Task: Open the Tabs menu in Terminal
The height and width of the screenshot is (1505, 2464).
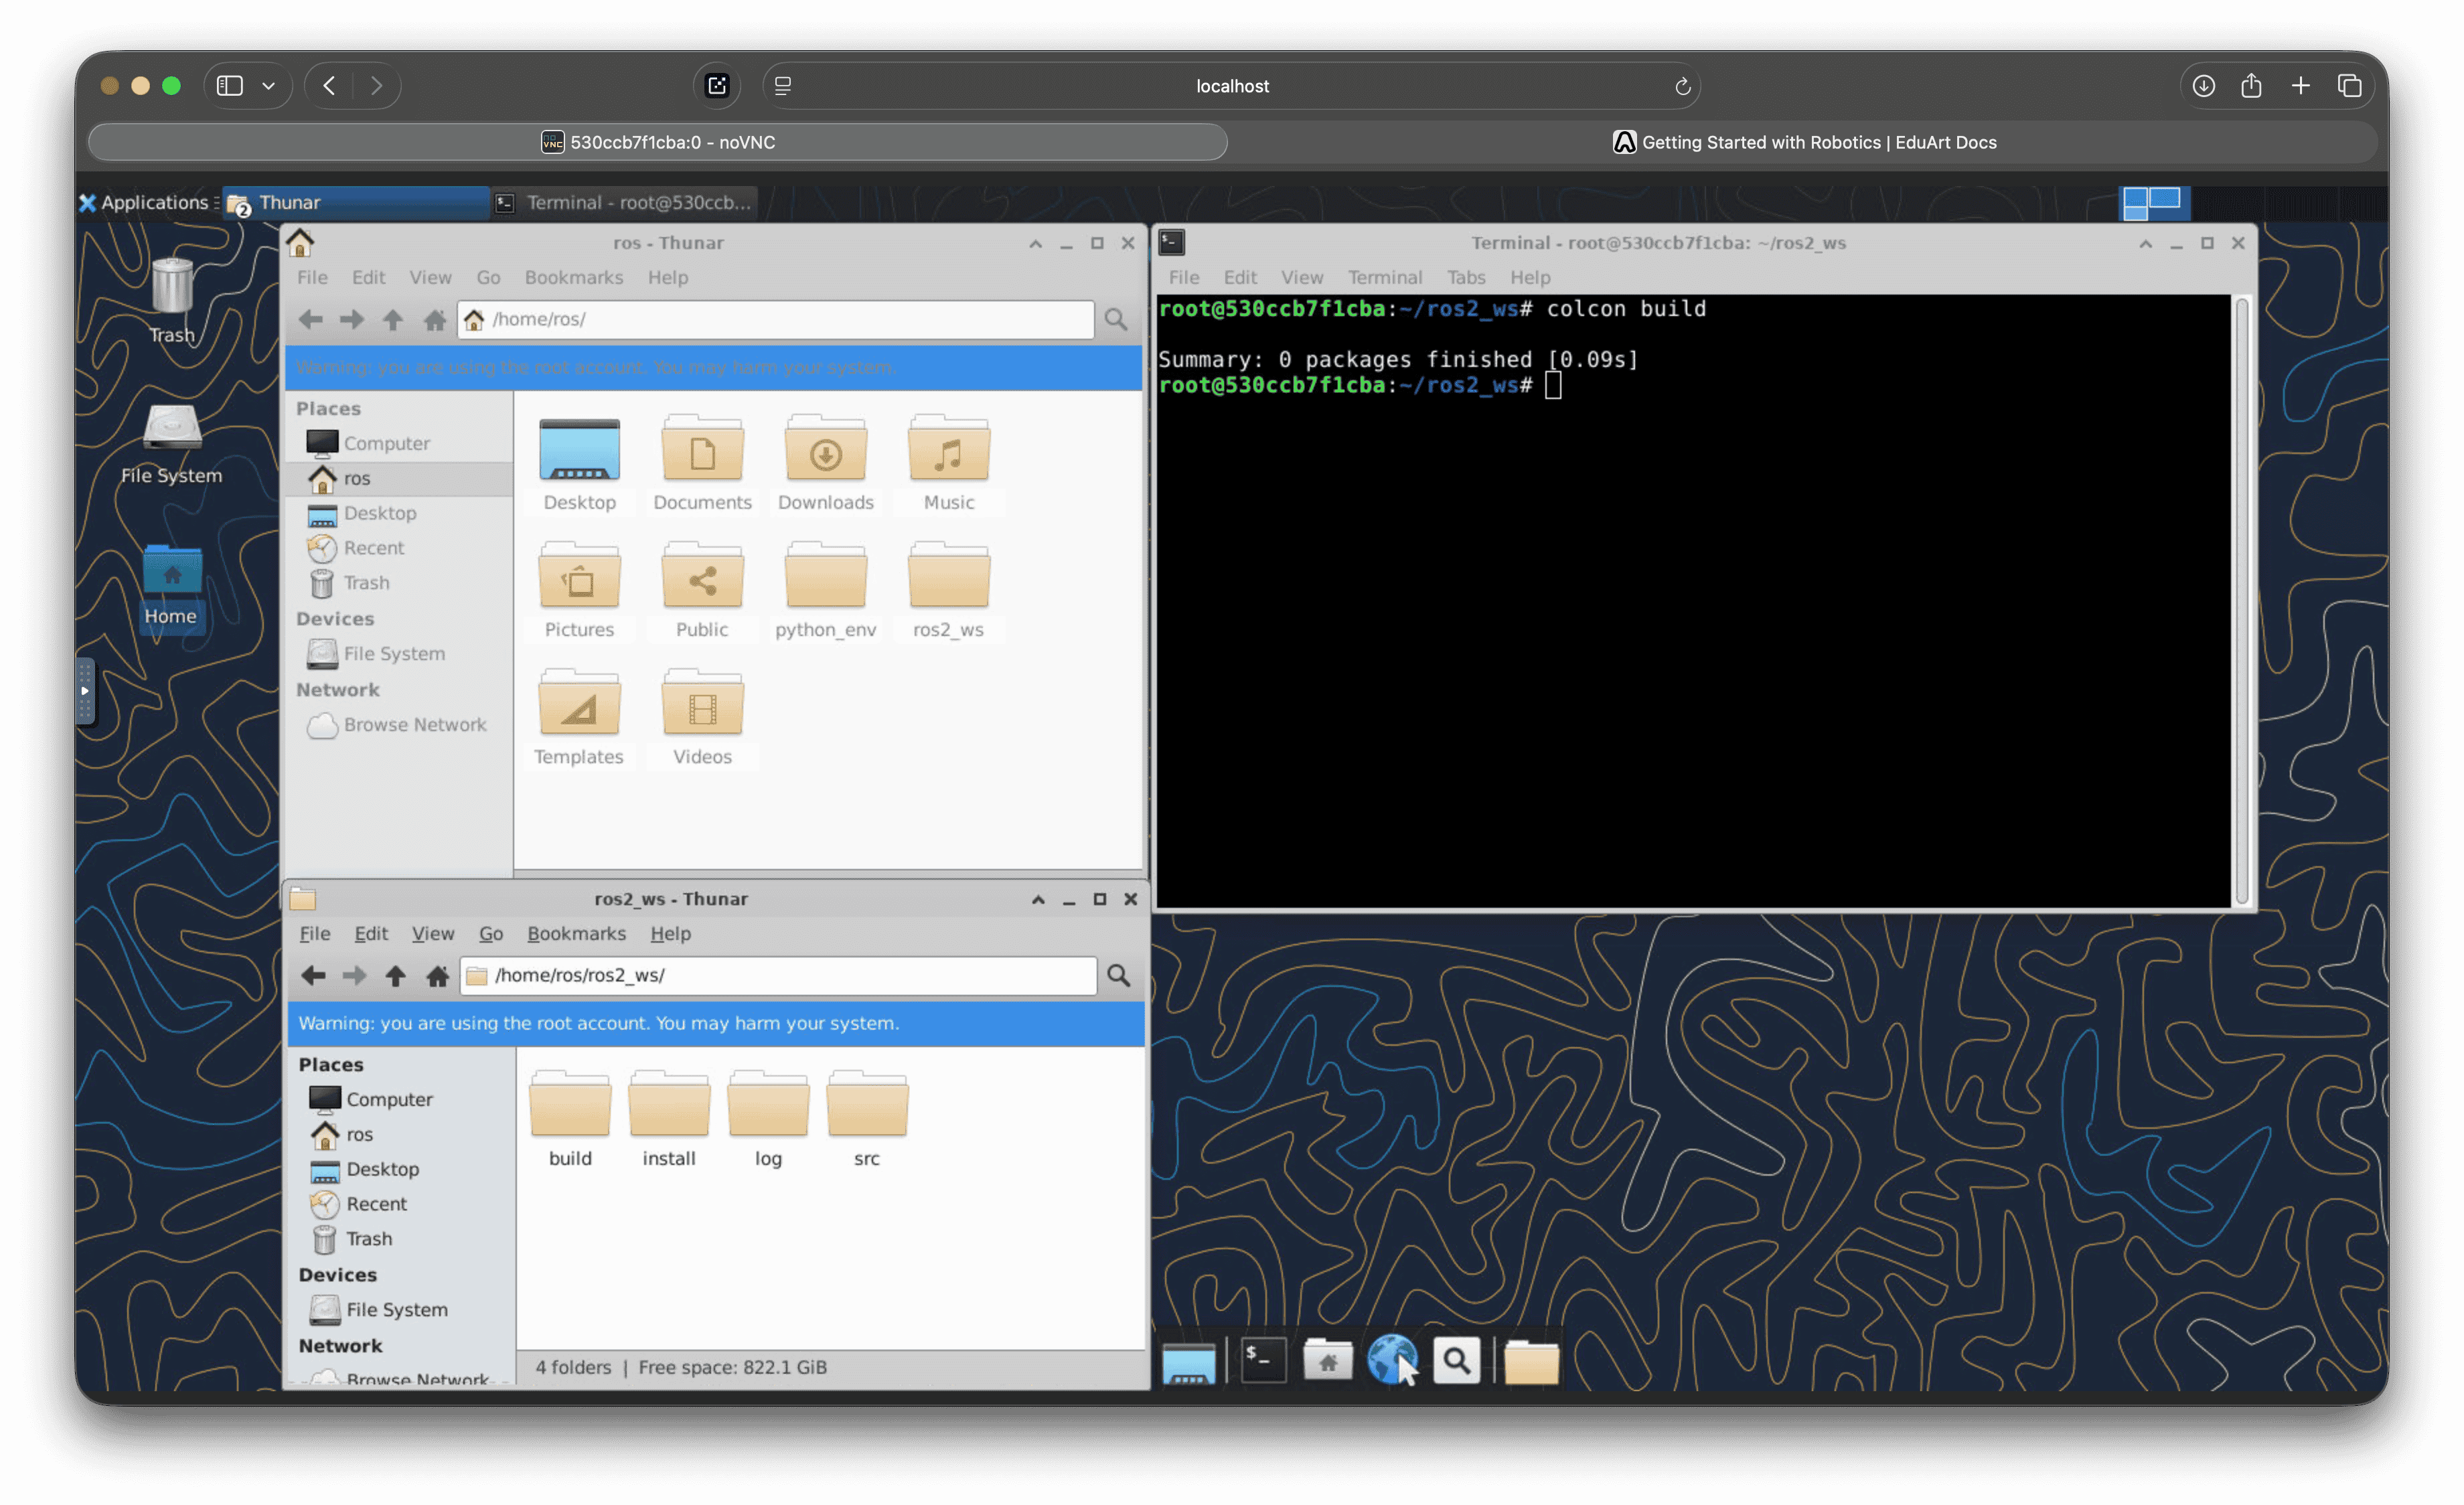Action: click(1465, 277)
